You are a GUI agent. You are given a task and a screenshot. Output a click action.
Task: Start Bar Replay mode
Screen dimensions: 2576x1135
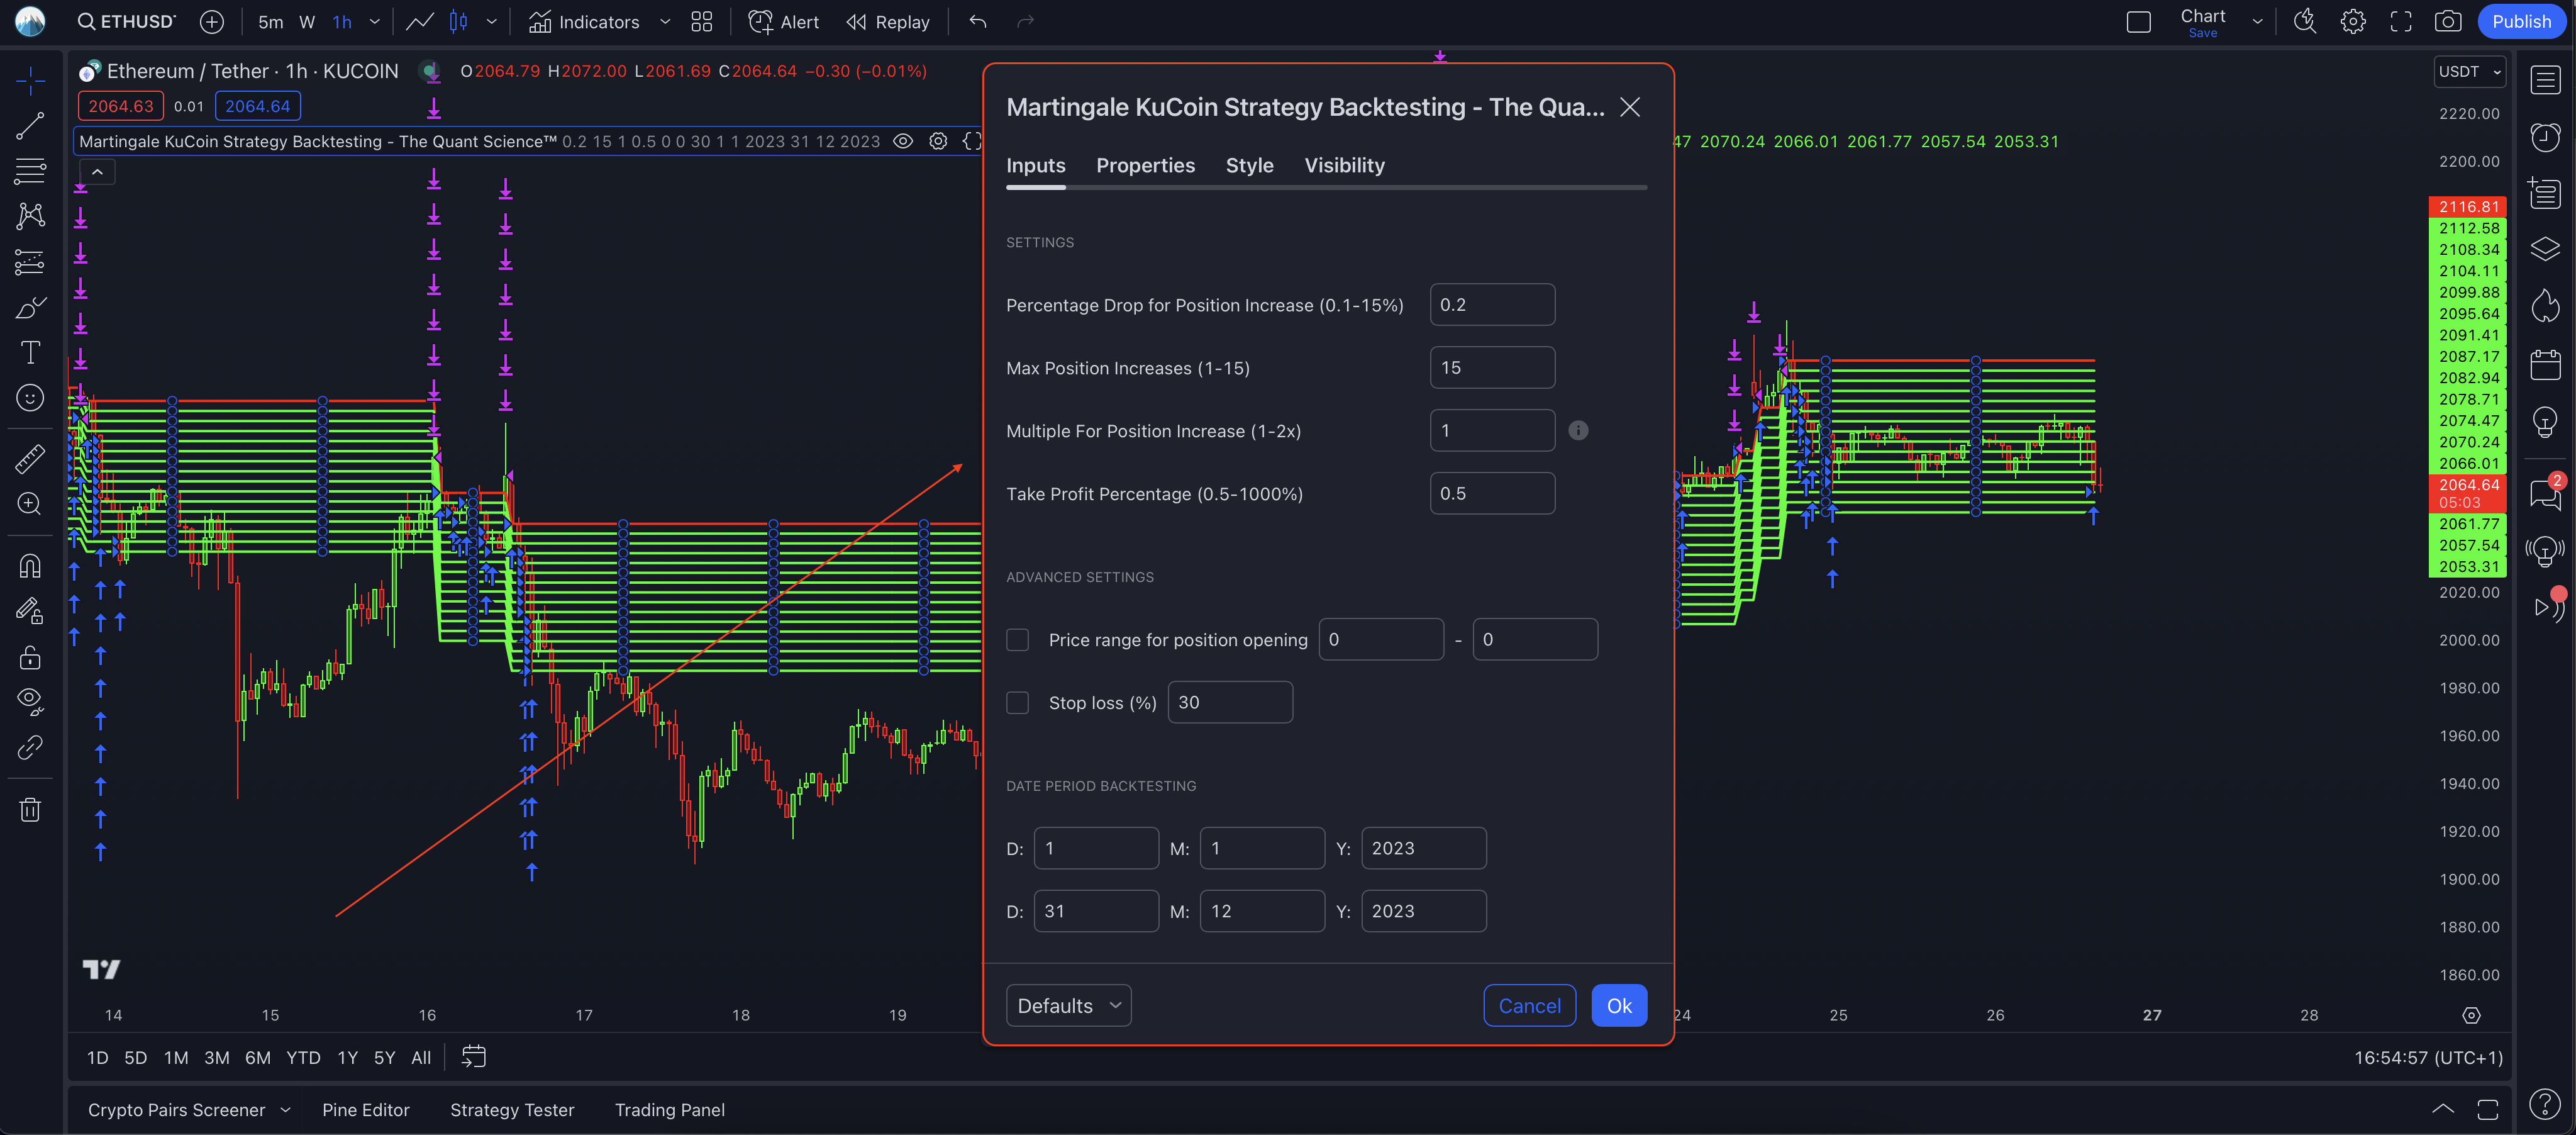tap(888, 22)
